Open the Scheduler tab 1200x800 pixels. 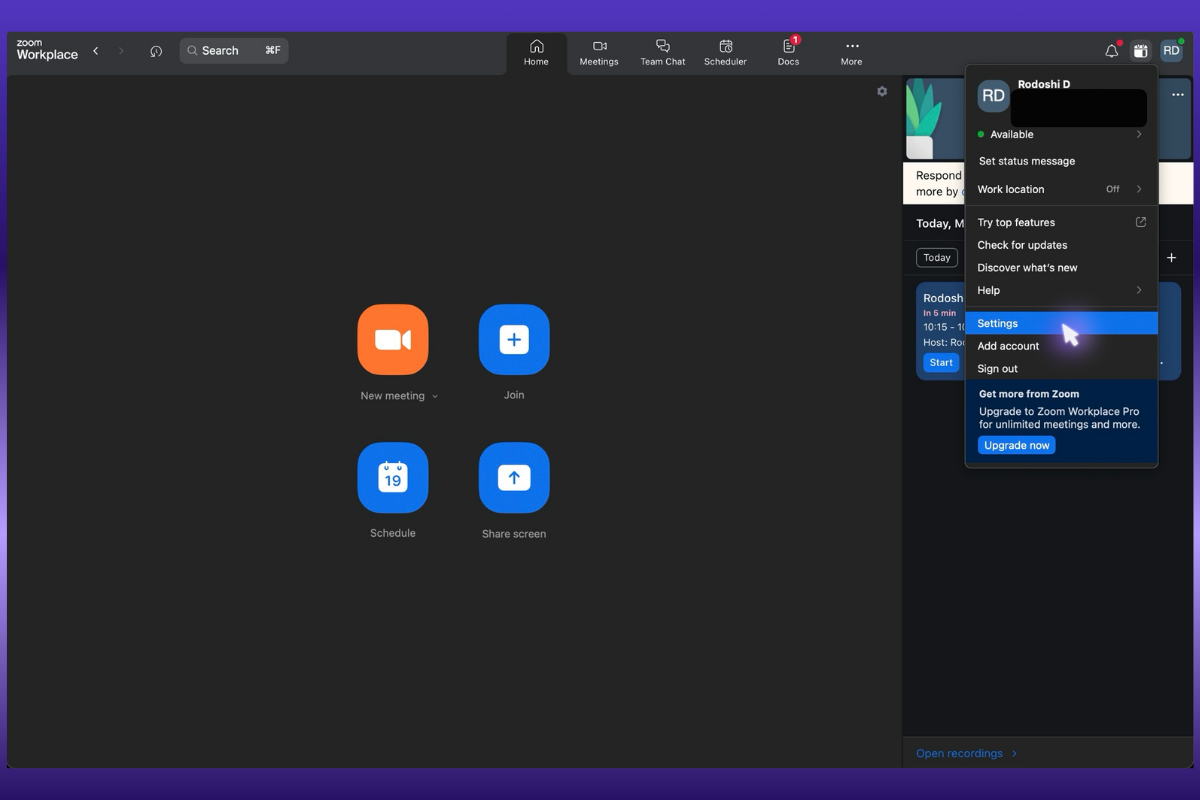[x=726, y=53]
